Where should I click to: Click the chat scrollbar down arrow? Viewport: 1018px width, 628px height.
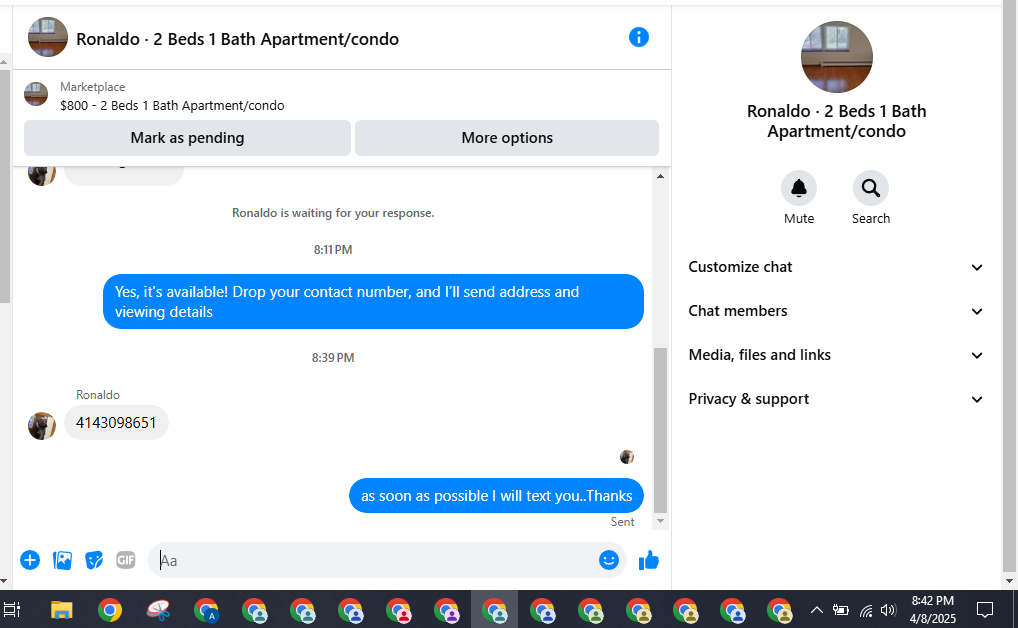(660, 521)
